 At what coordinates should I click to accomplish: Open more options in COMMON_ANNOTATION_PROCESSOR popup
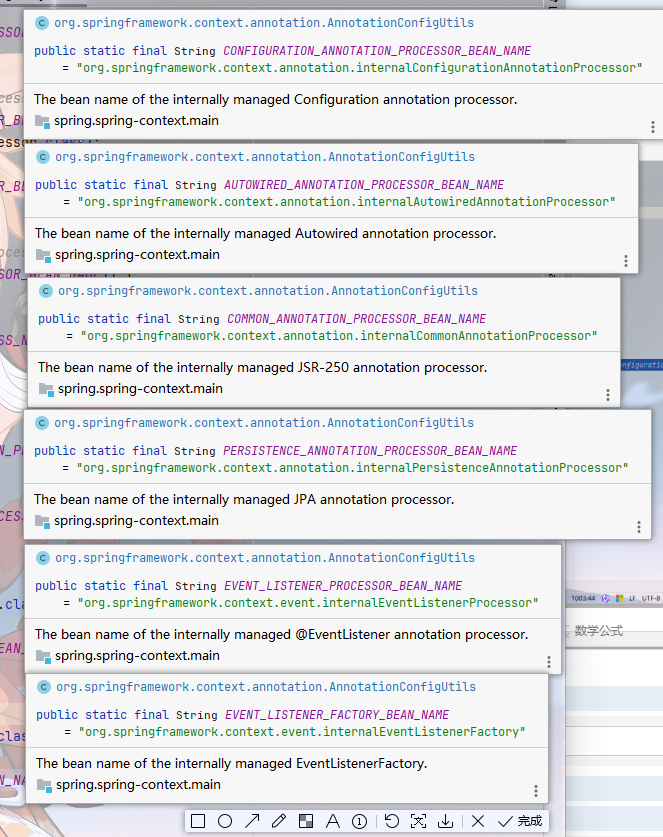click(x=607, y=394)
